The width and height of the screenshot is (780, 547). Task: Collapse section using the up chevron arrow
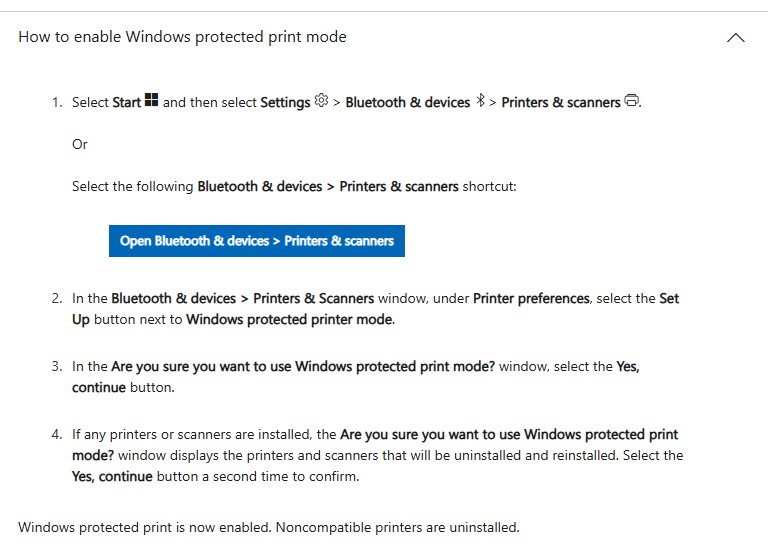(735, 38)
